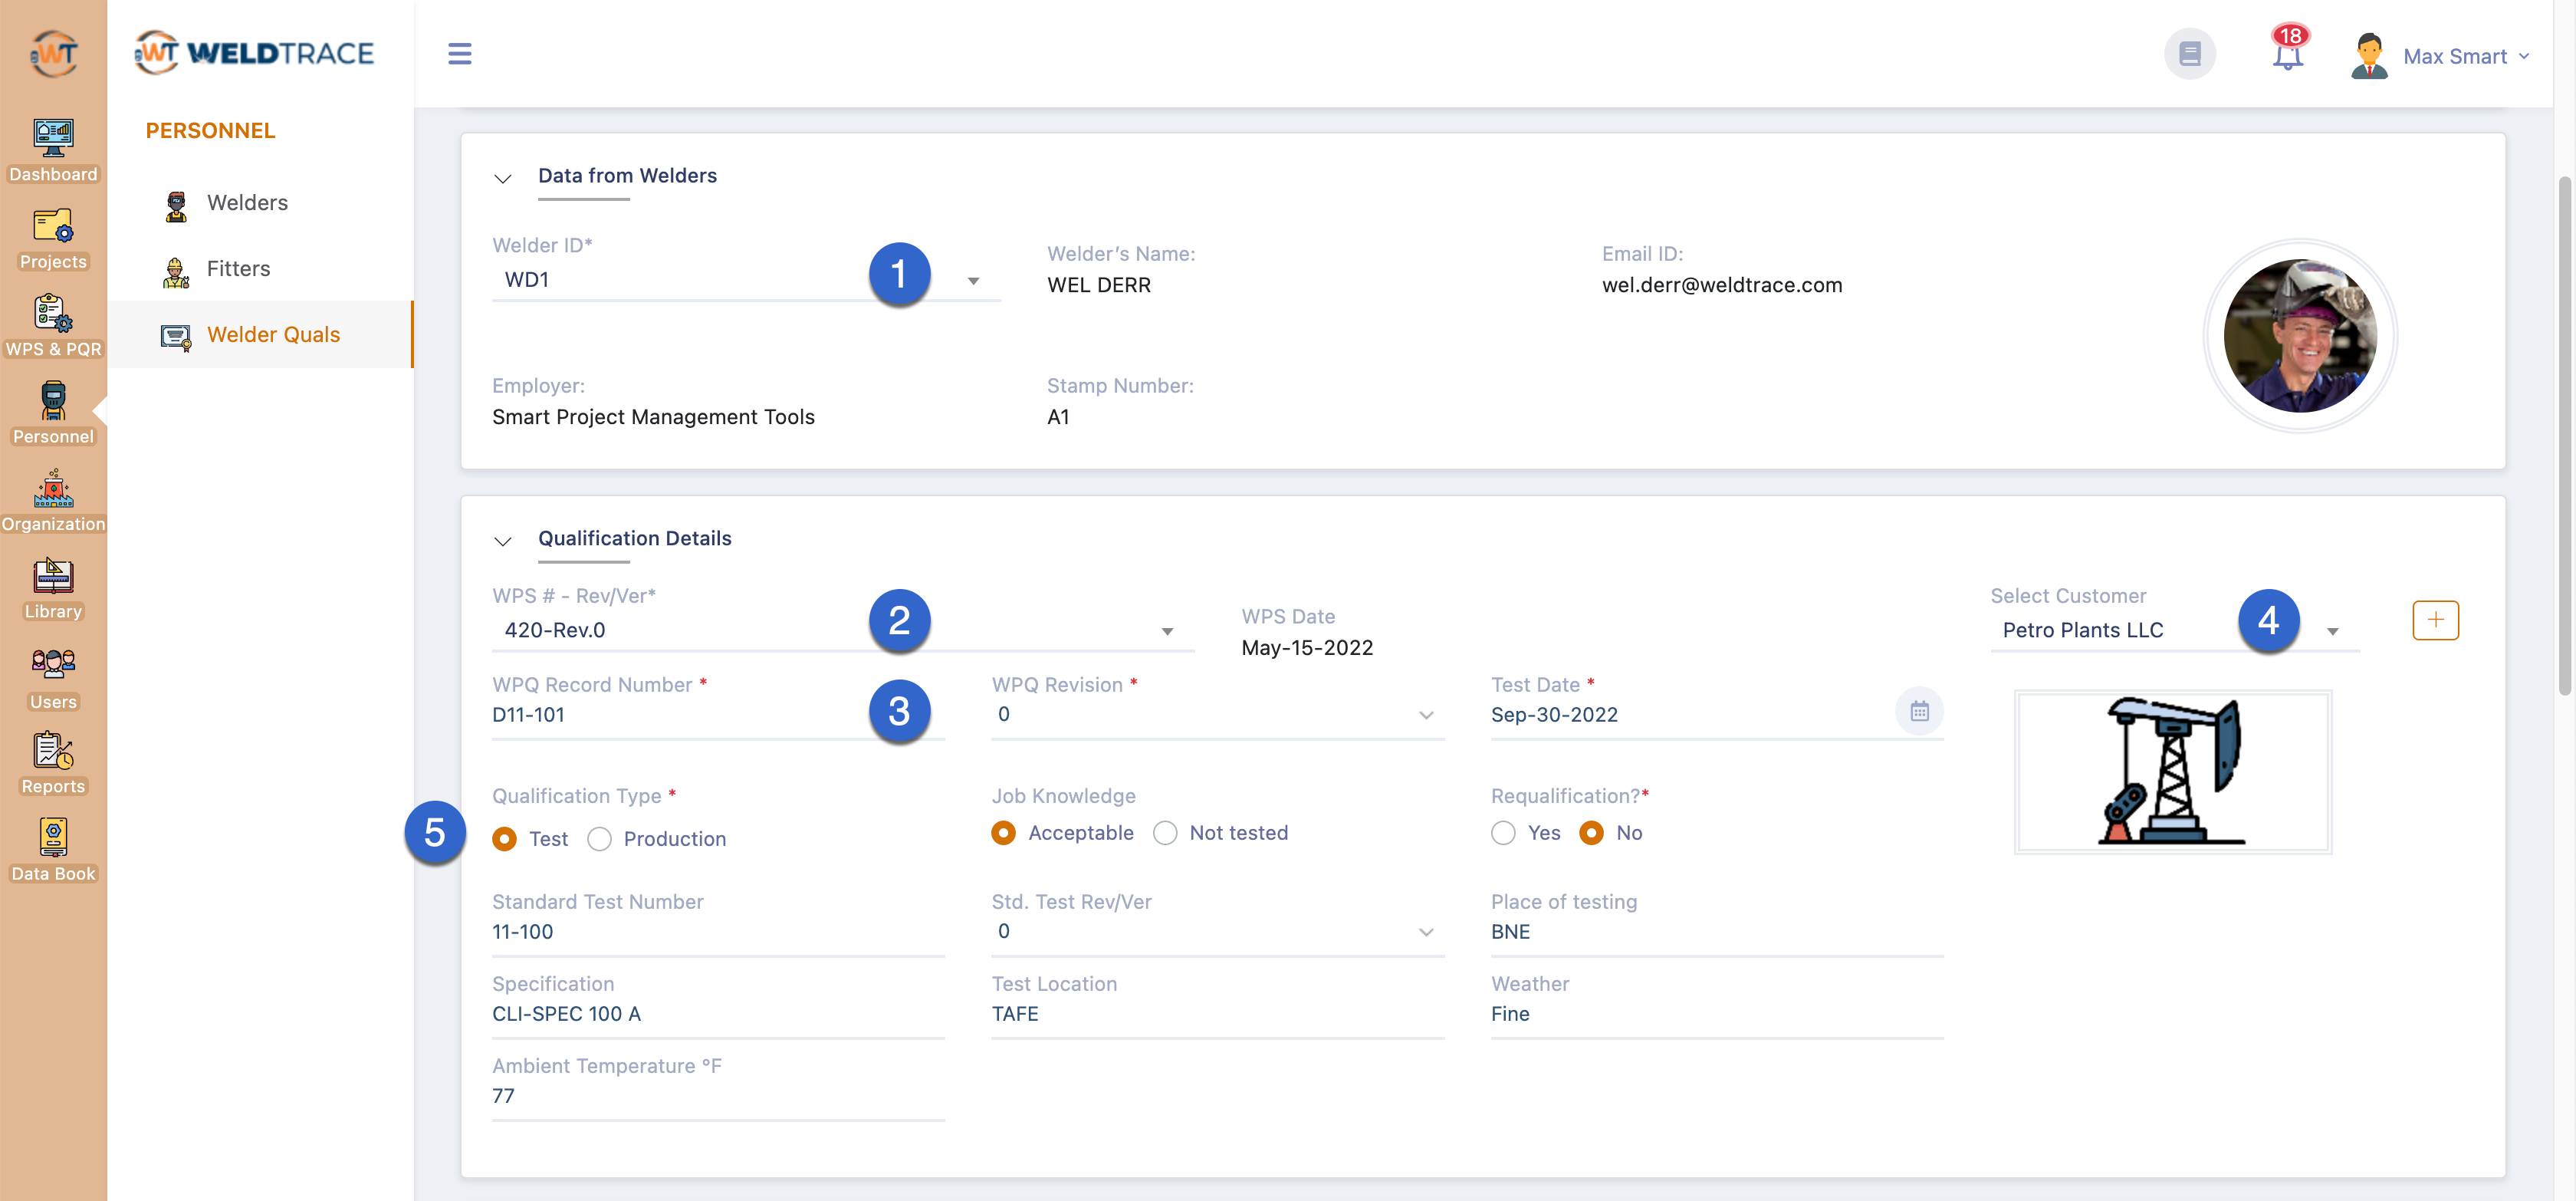Click the WELDTRACE logo
Viewport: 2576px width, 1201px height.
pyautogui.click(x=254, y=52)
